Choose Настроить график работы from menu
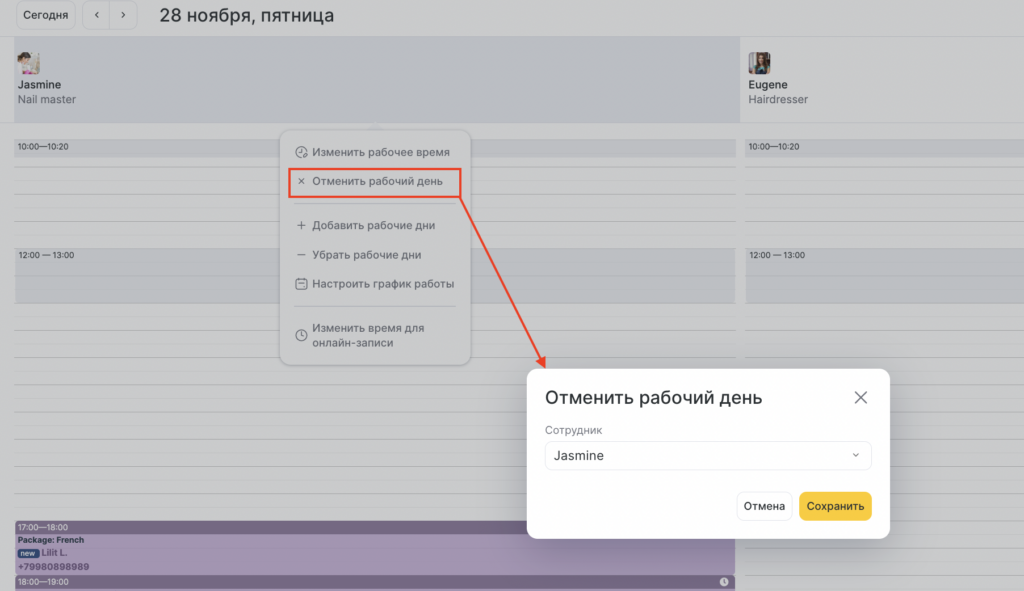 (x=383, y=284)
